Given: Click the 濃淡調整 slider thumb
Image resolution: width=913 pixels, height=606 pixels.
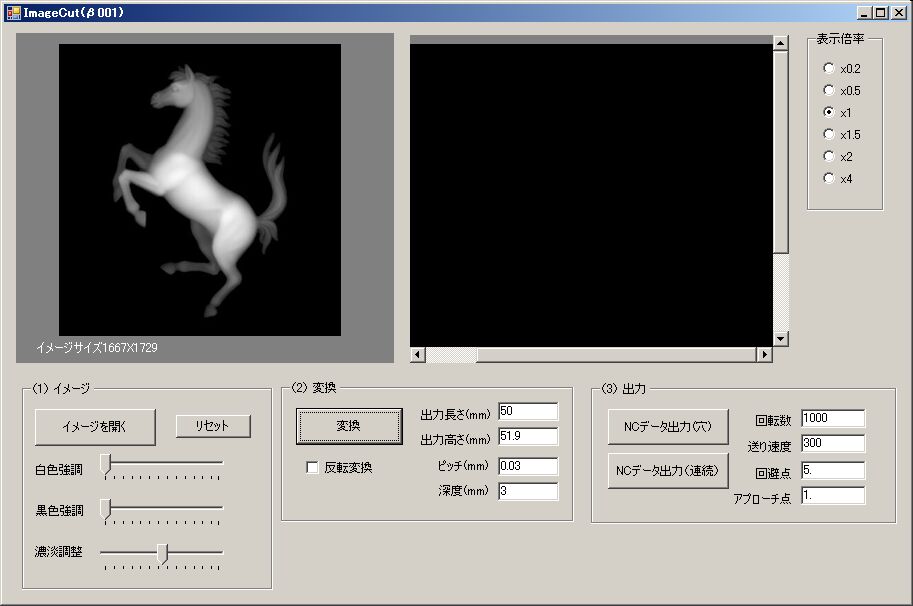Looking at the screenshot, I should click(x=162, y=554).
